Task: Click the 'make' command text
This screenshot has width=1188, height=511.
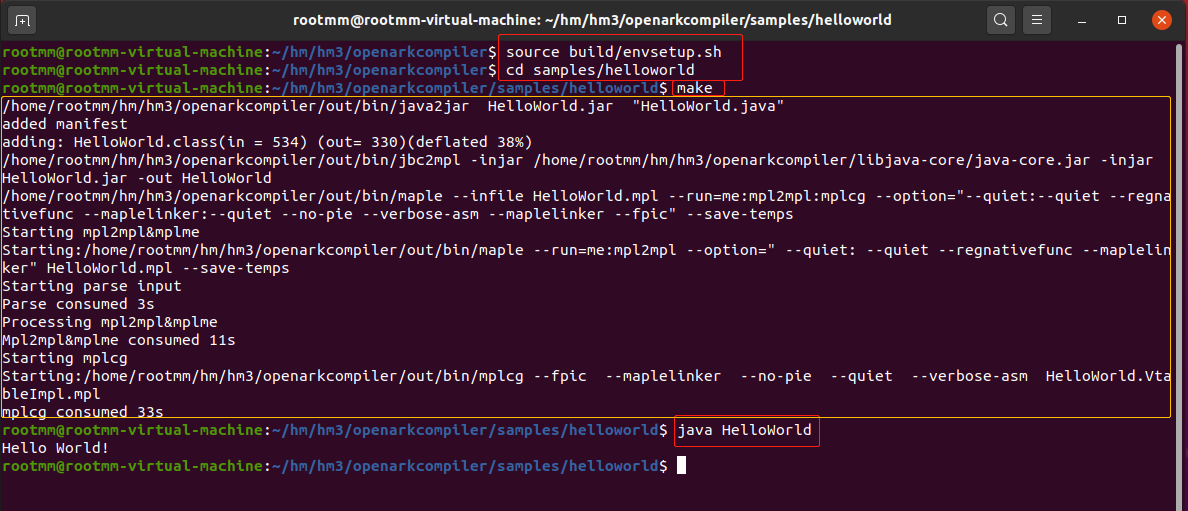Action: [x=695, y=89]
